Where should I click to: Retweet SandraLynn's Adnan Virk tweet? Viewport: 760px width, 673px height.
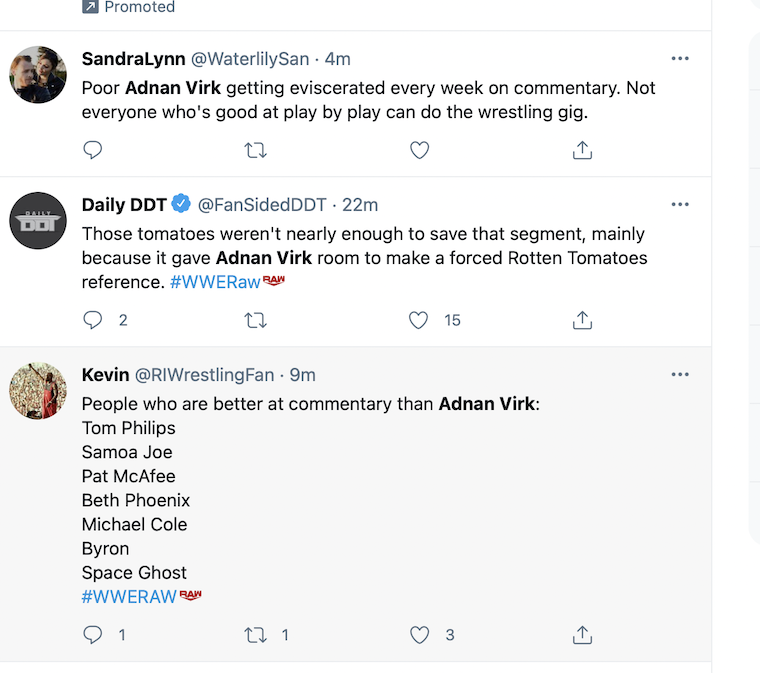[x=256, y=150]
